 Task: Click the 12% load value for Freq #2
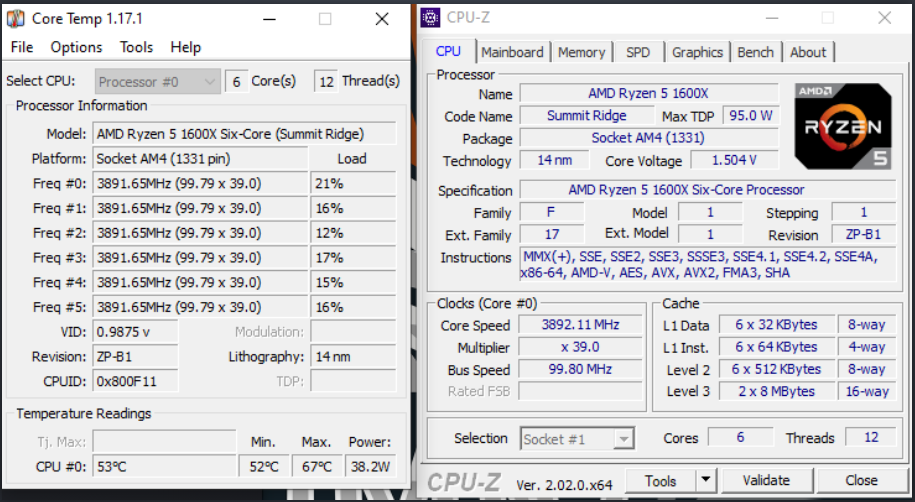[353, 233]
